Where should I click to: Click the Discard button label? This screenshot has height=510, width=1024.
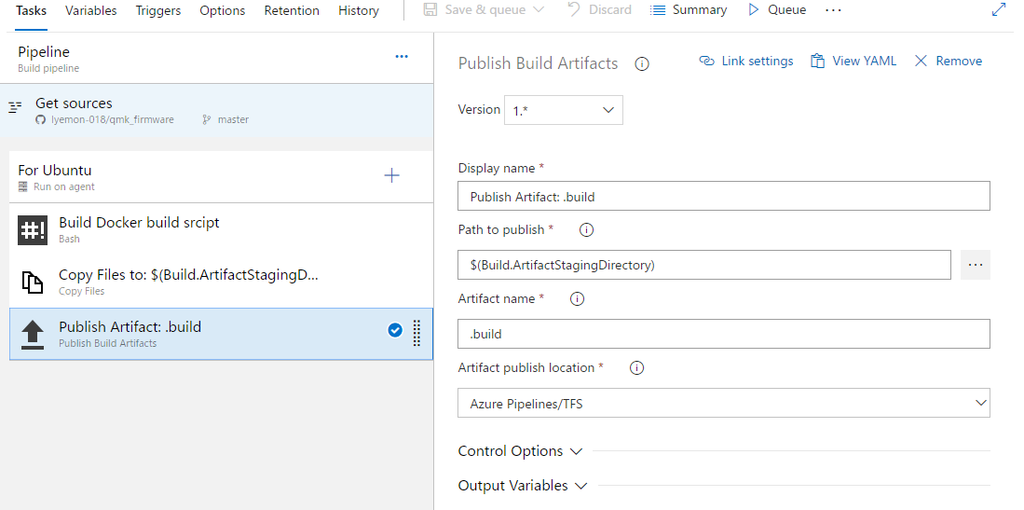[610, 10]
